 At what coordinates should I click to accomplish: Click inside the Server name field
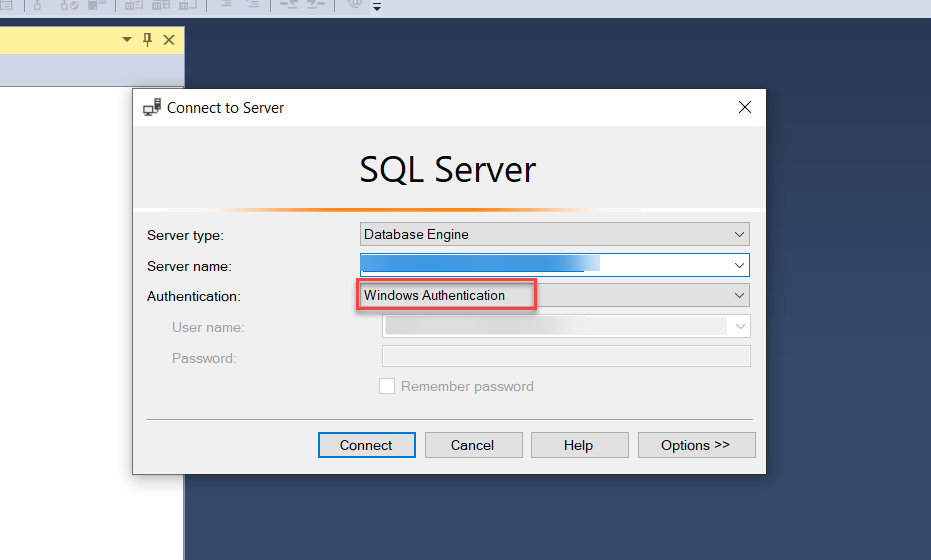[540, 265]
